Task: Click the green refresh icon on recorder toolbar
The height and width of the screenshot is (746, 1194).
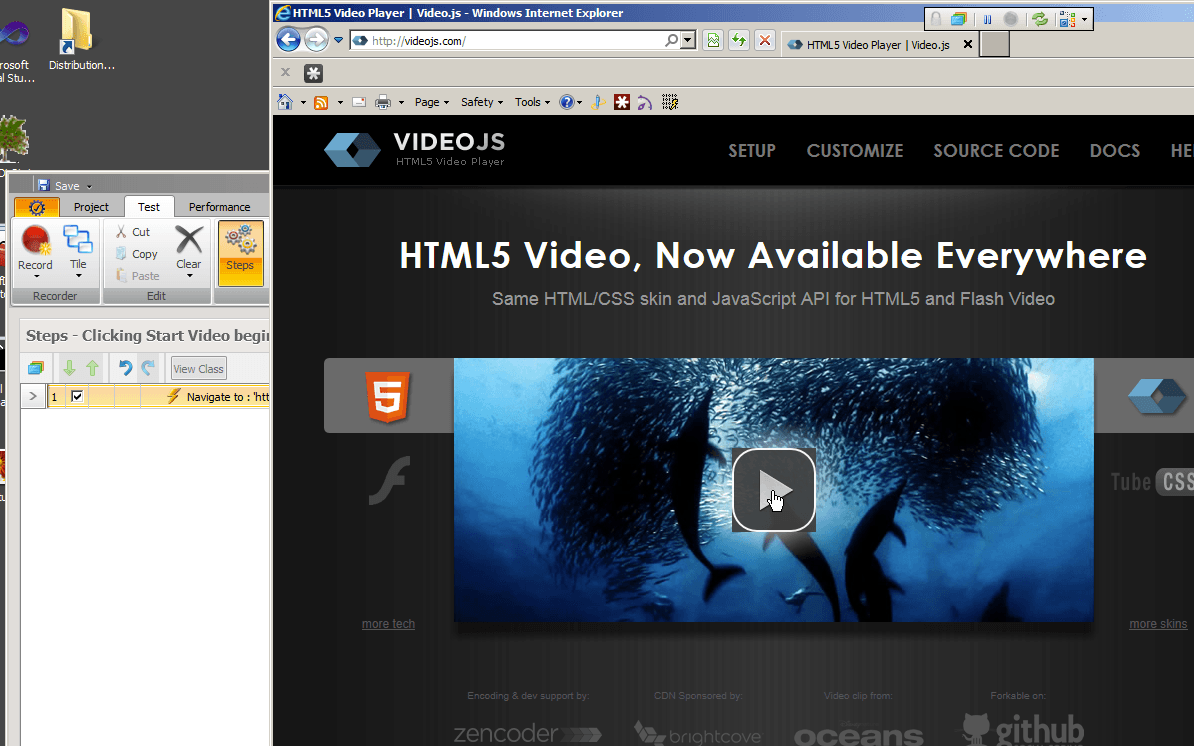Action: click(1039, 20)
